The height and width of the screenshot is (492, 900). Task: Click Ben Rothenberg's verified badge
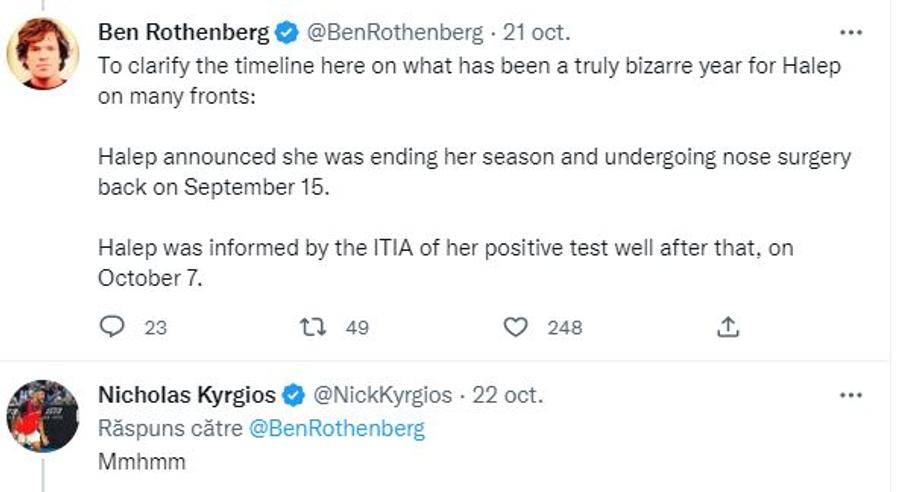click(287, 33)
